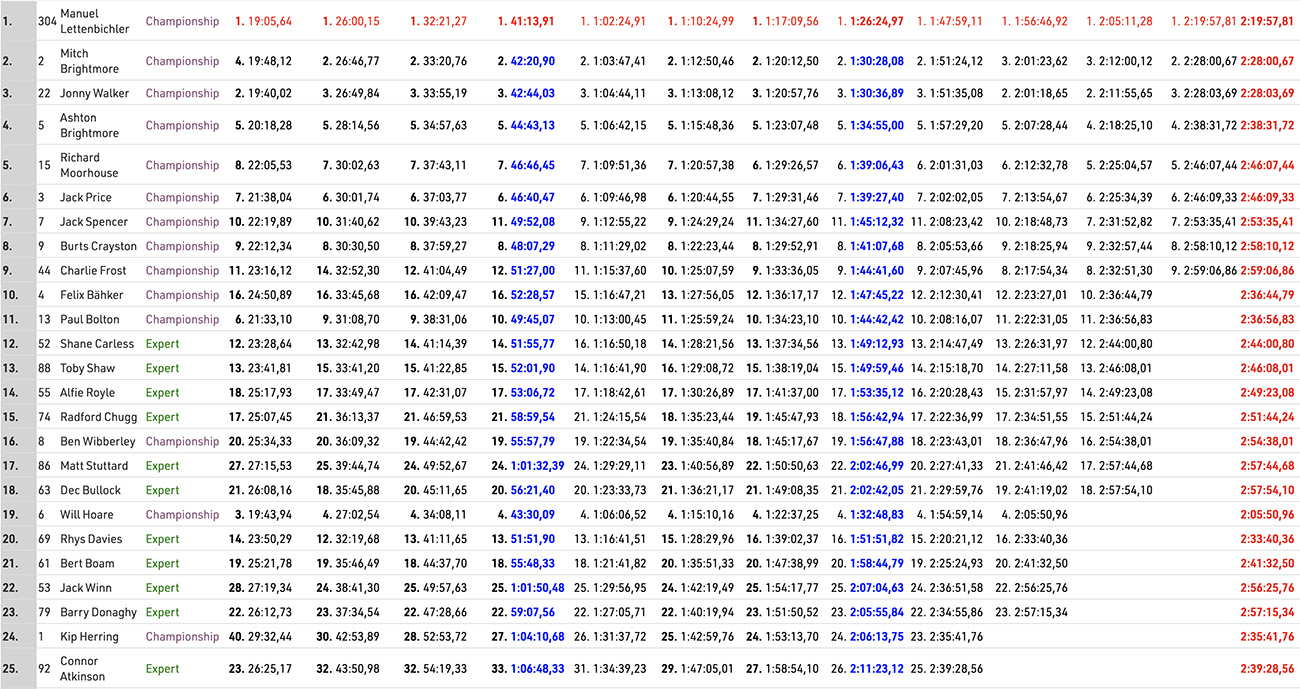Click Toby Shaw's name
The width and height of the screenshot is (1300, 689).
click(x=87, y=368)
